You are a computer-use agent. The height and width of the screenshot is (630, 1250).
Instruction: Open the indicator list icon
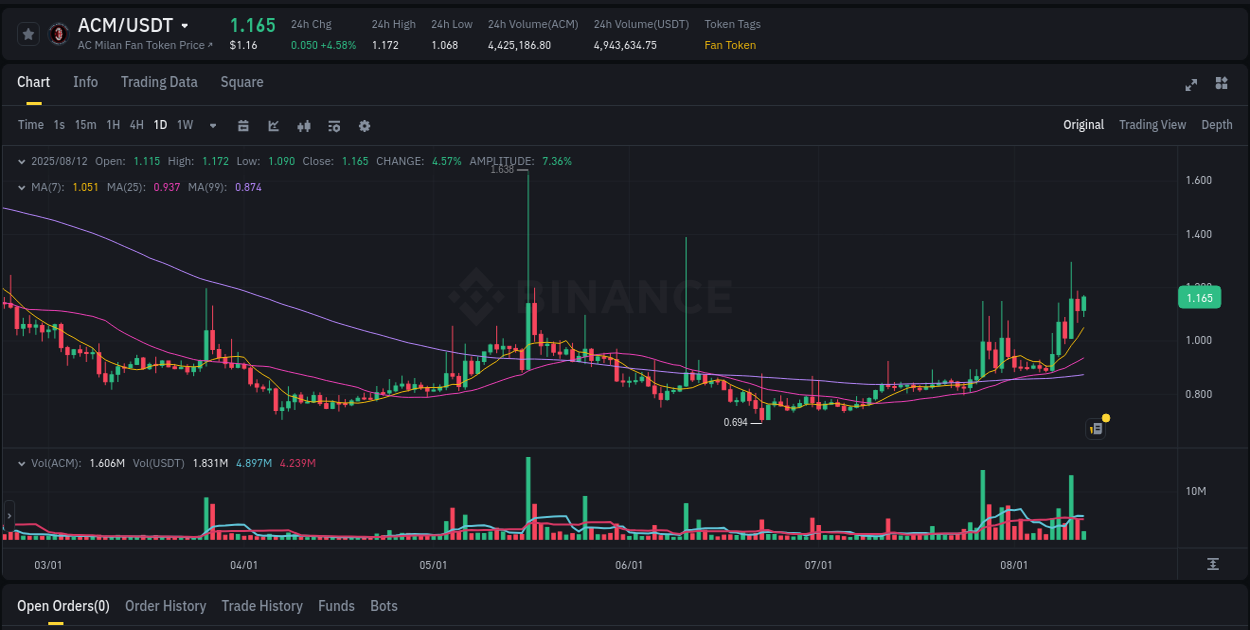pos(333,126)
